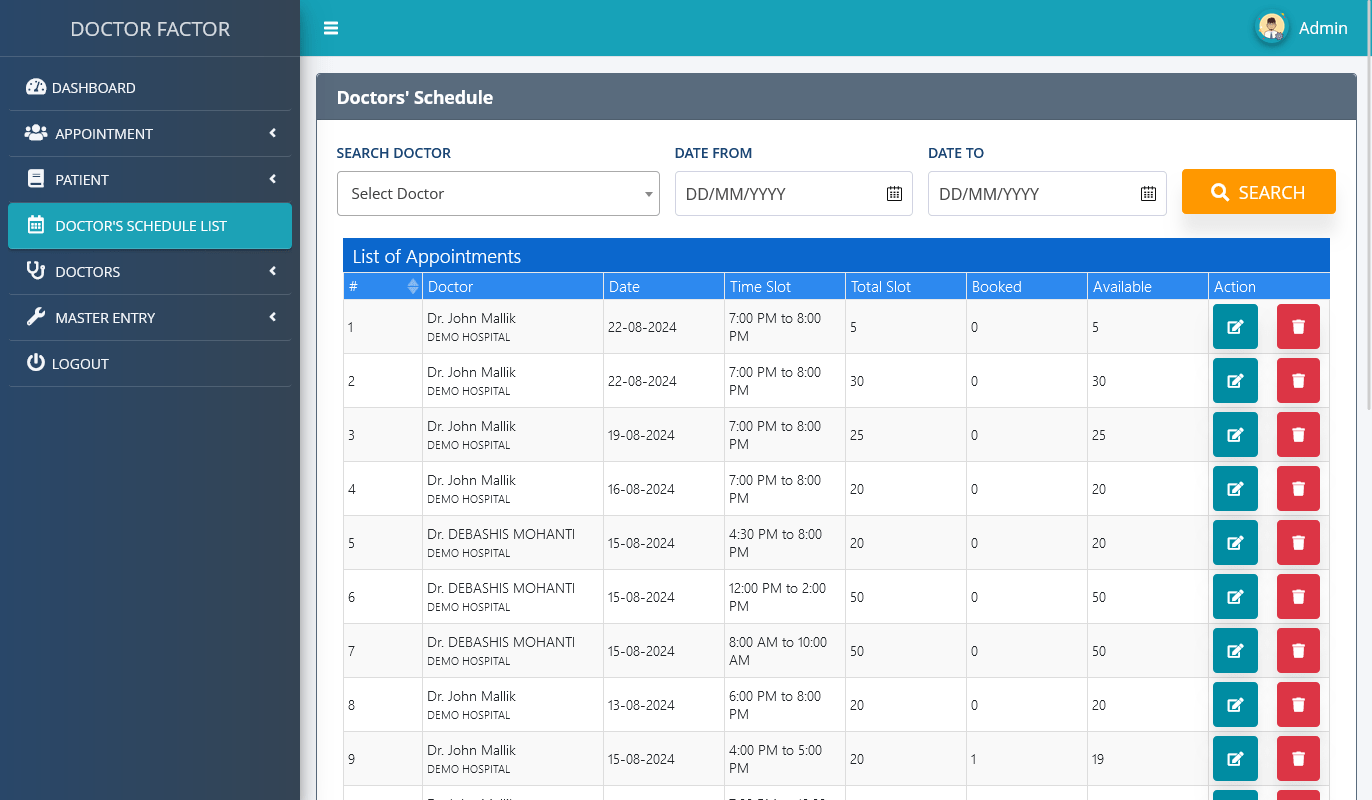Viewport: 1372px width, 800px height.
Task: Edit schedule row 1 for 22-08-2024
Action: click(1234, 327)
